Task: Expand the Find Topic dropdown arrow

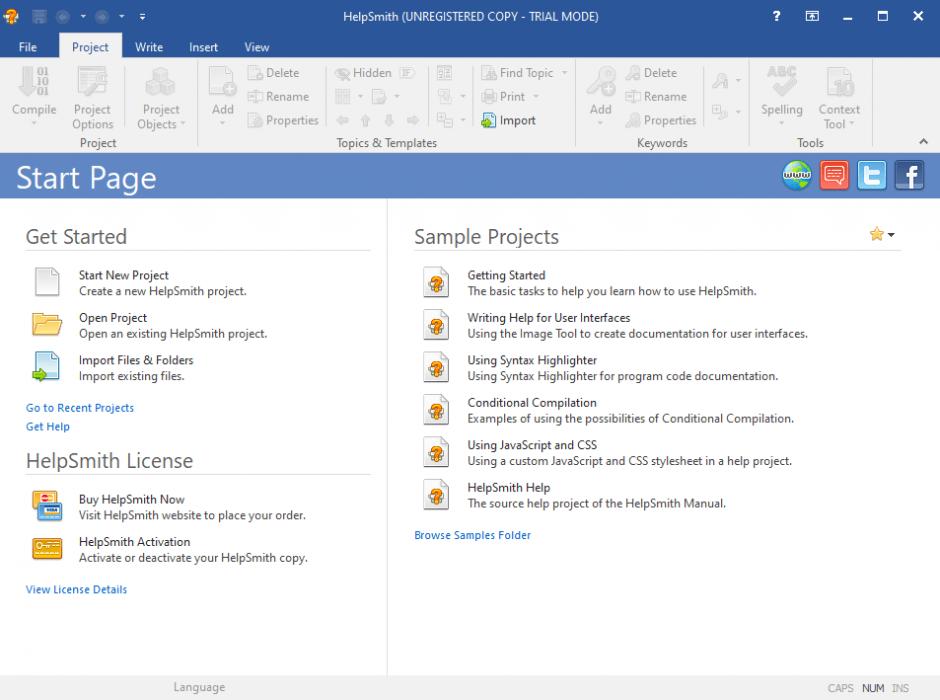Action: click(x=564, y=73)
